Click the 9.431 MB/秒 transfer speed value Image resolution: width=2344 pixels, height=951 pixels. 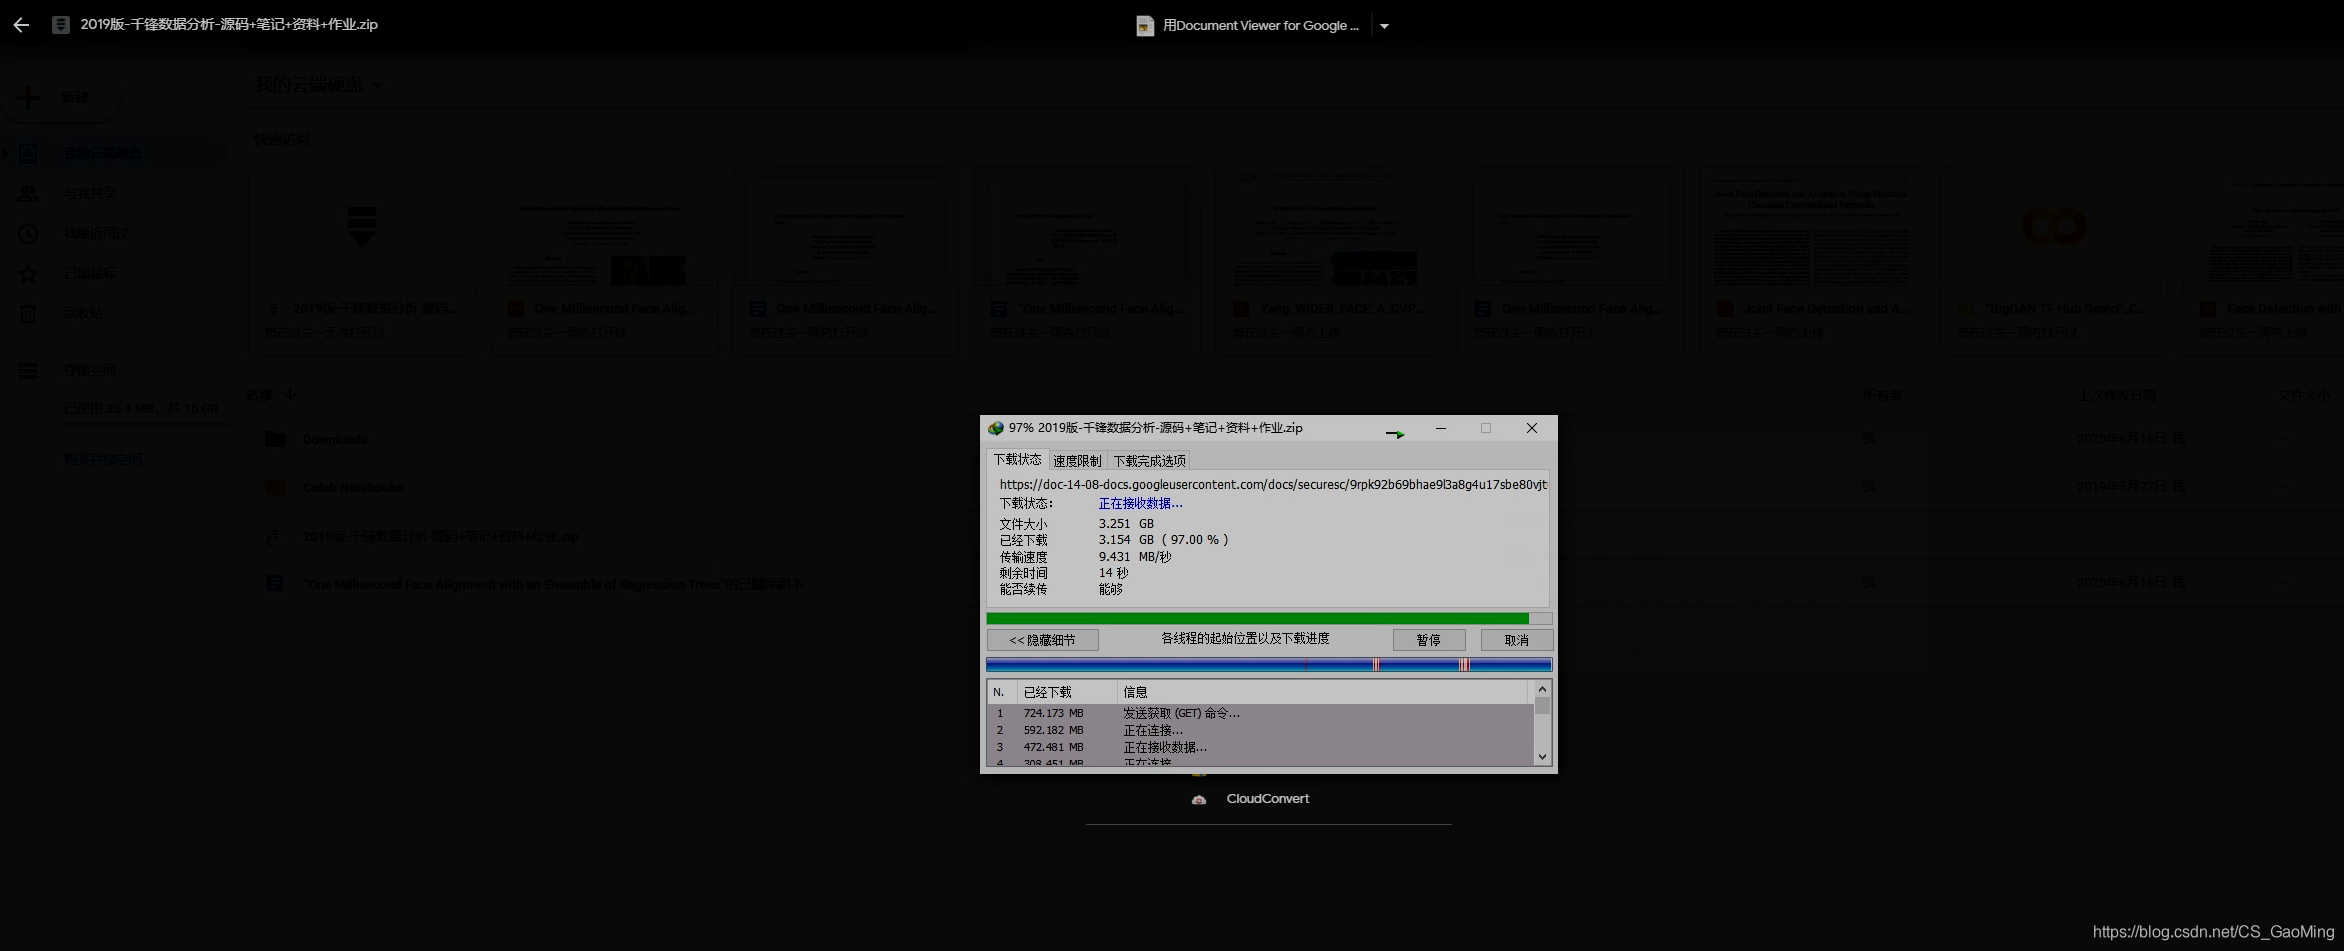click(x=1135, y=557)
